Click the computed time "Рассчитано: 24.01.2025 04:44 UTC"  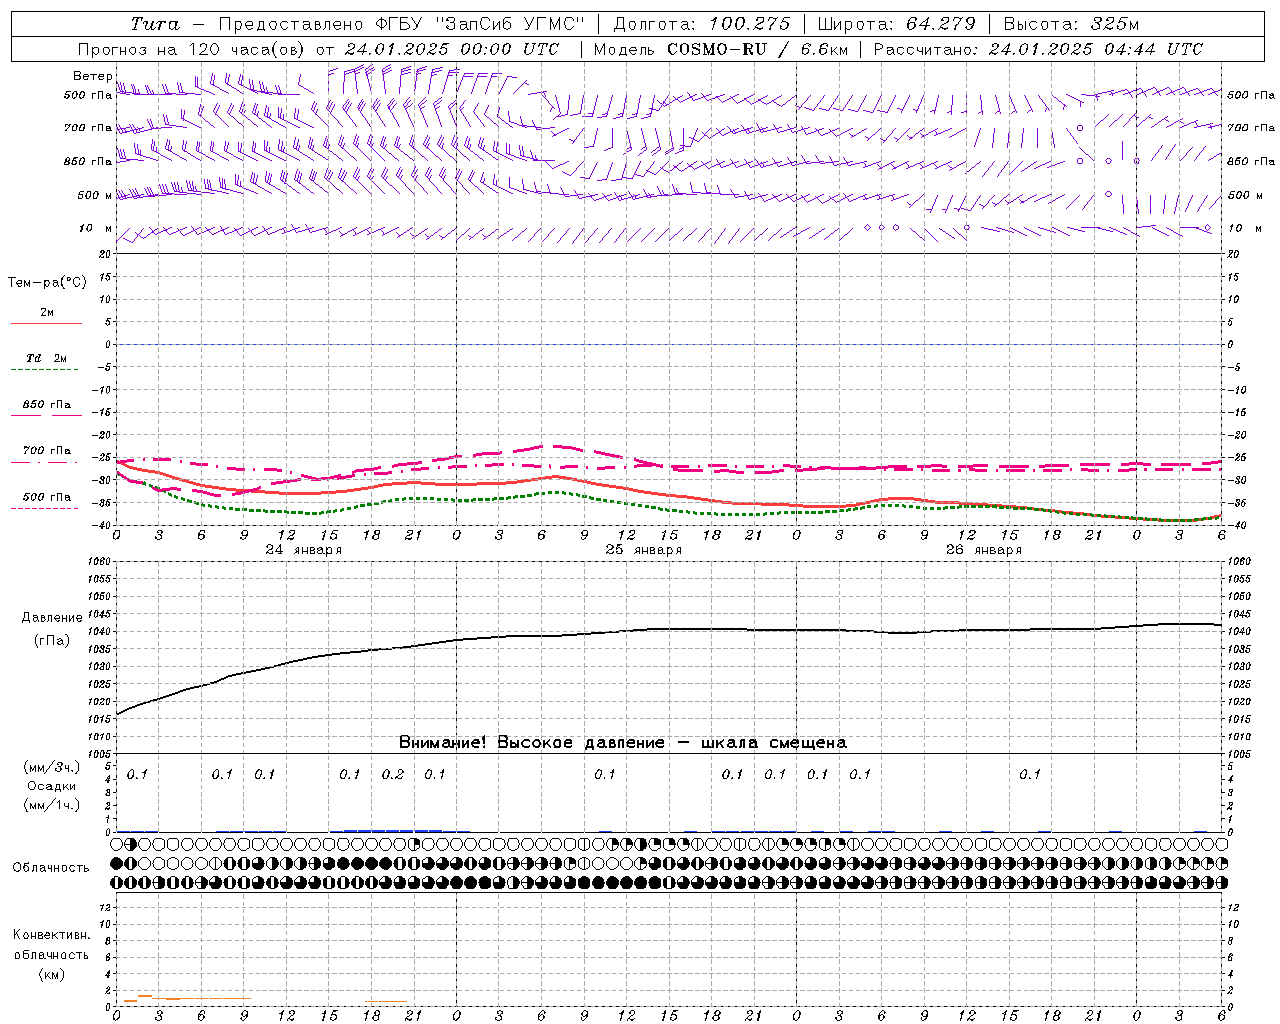[x=1038, y=49]
